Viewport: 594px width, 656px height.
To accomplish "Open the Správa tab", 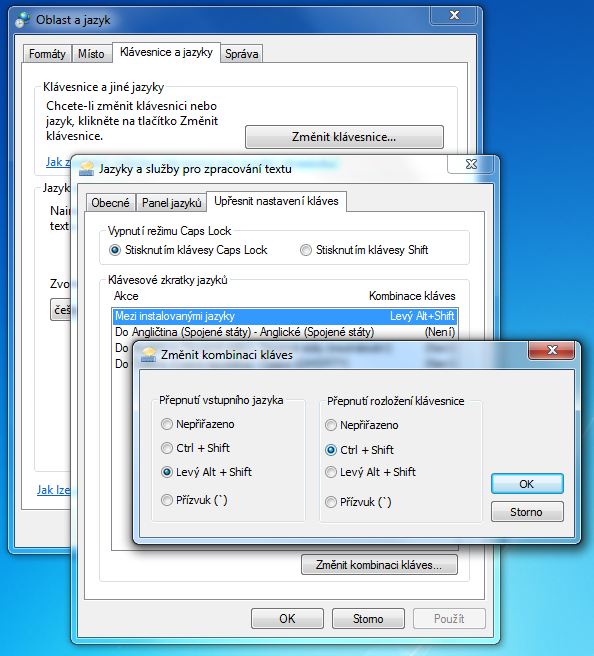I will tap(241, 54).
